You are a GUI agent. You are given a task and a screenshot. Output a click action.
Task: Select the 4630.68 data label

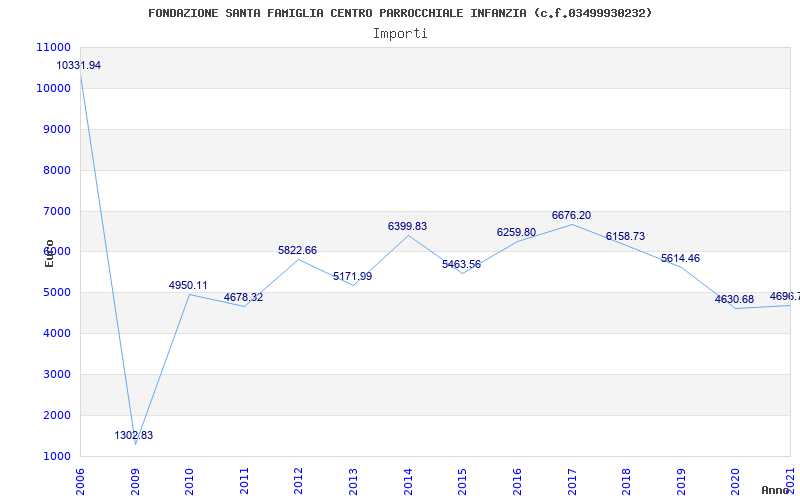point(734,299)
